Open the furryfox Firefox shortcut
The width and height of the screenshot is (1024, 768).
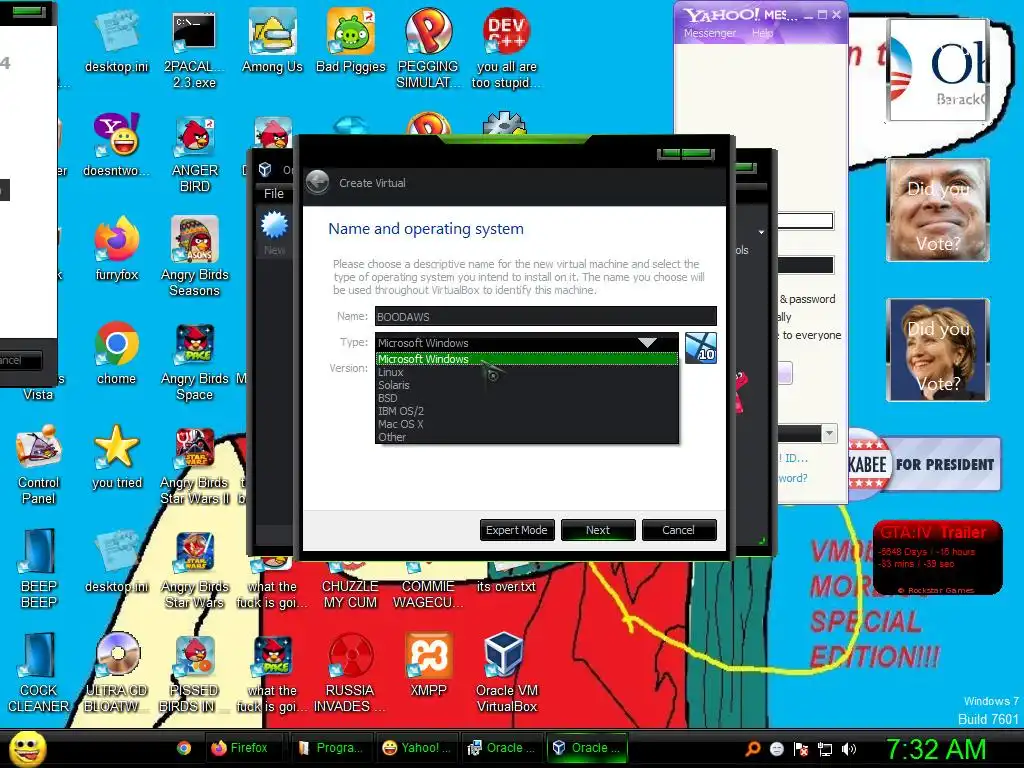click(x=116, y=249)
